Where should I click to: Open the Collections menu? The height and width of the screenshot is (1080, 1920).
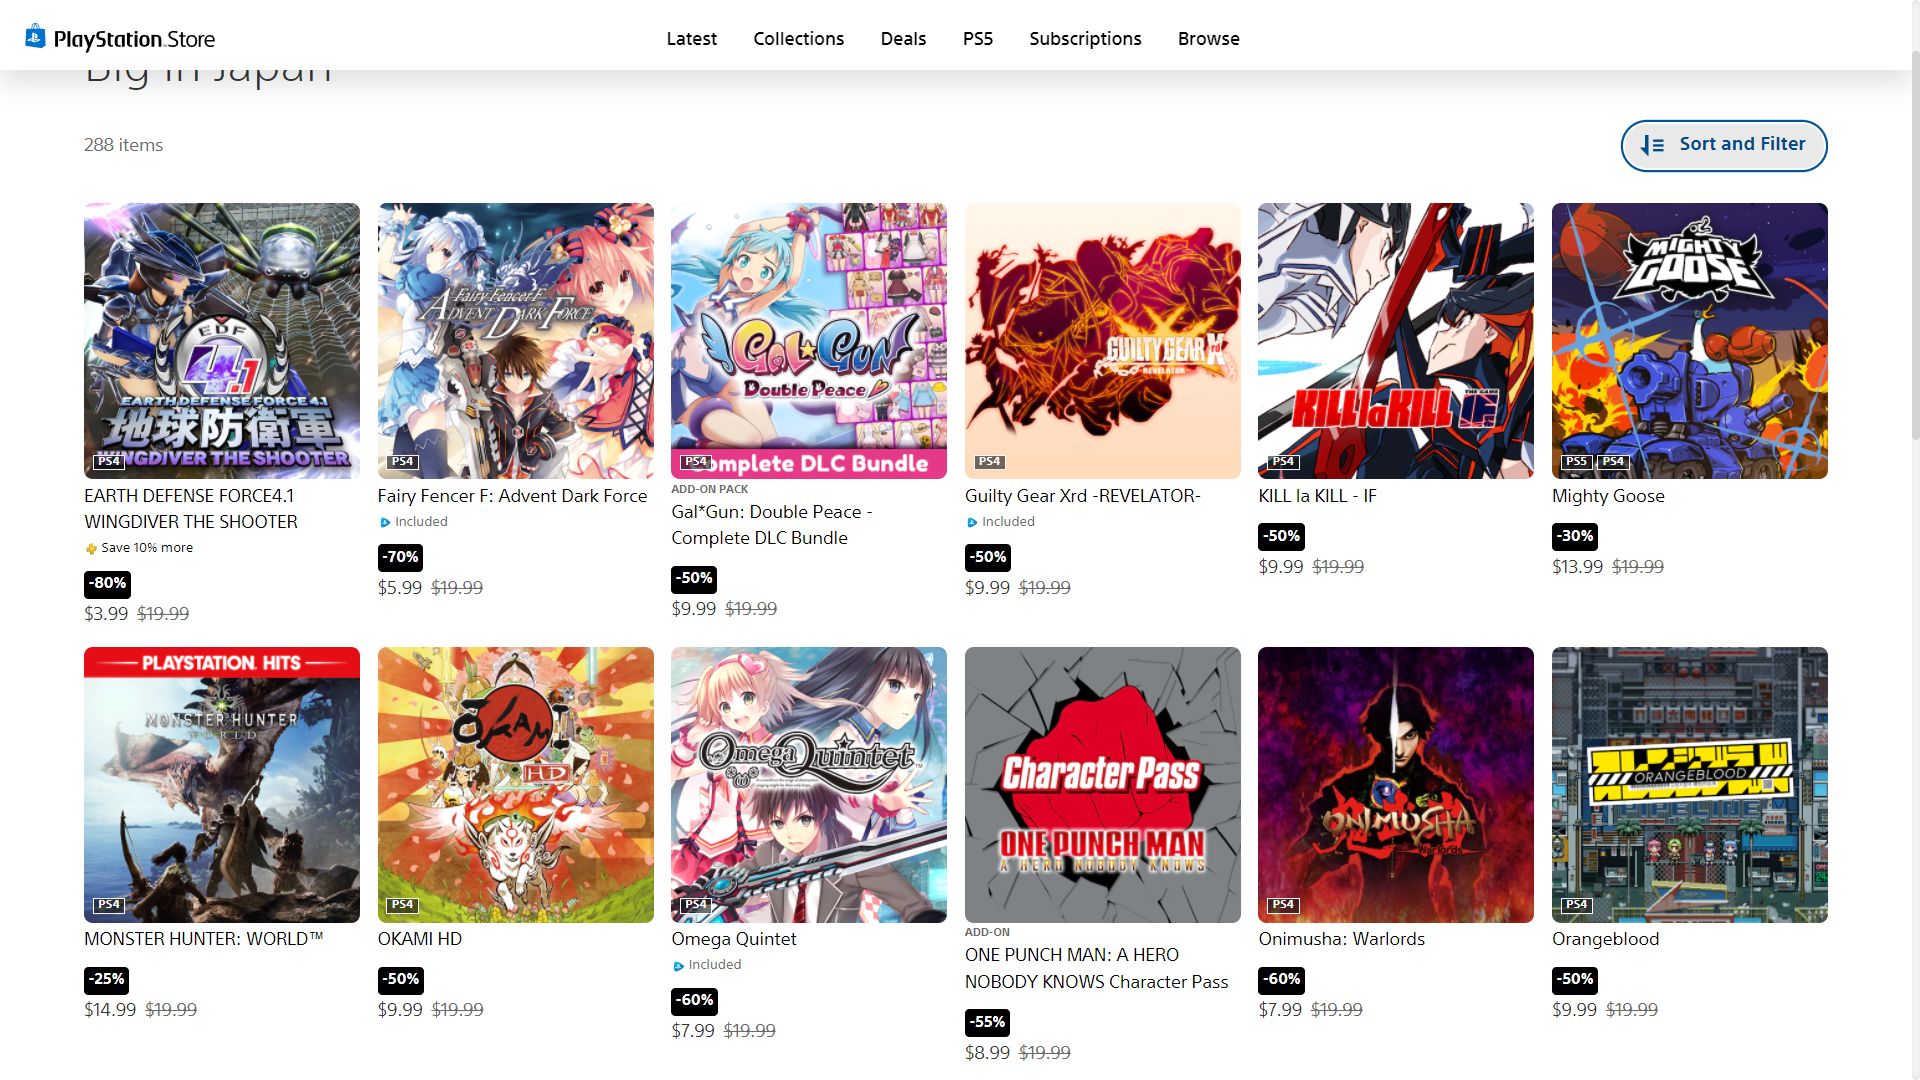coord(799,39)
